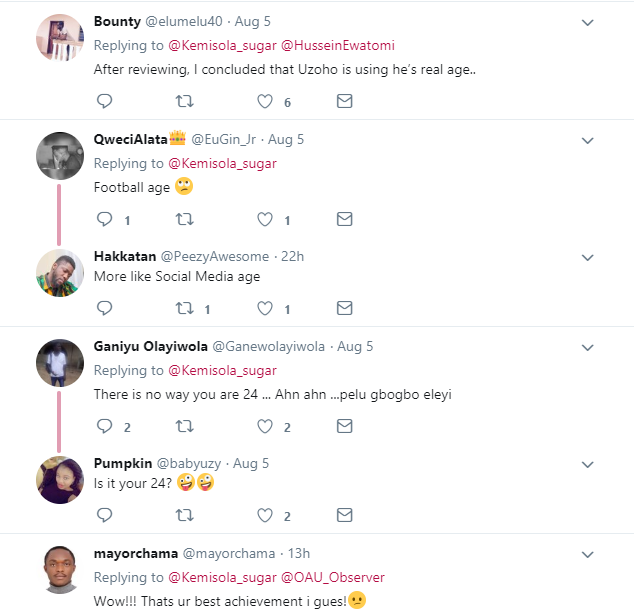The image size is (634, 609).
Task: Reply to Ganiyu Olayiwola's tweet
Action: tap(104, 427)
